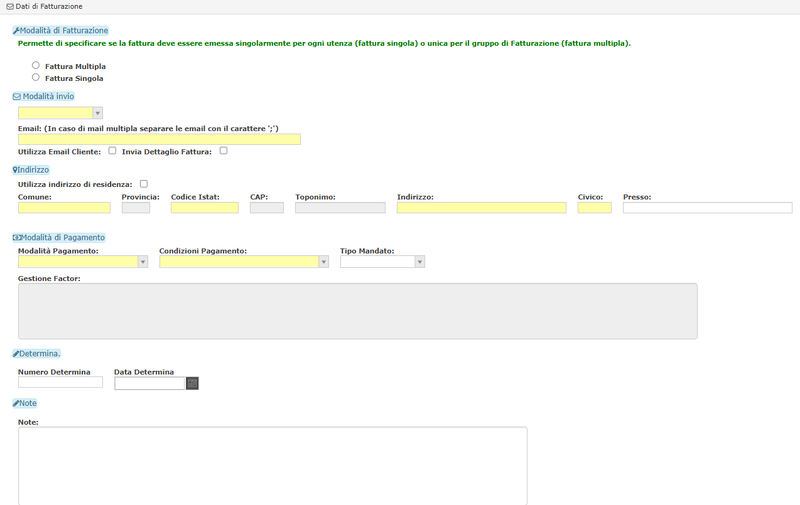800x505 pixels.
Task: Select the Fattura Multipla radio option
Action: coord(36,65)
